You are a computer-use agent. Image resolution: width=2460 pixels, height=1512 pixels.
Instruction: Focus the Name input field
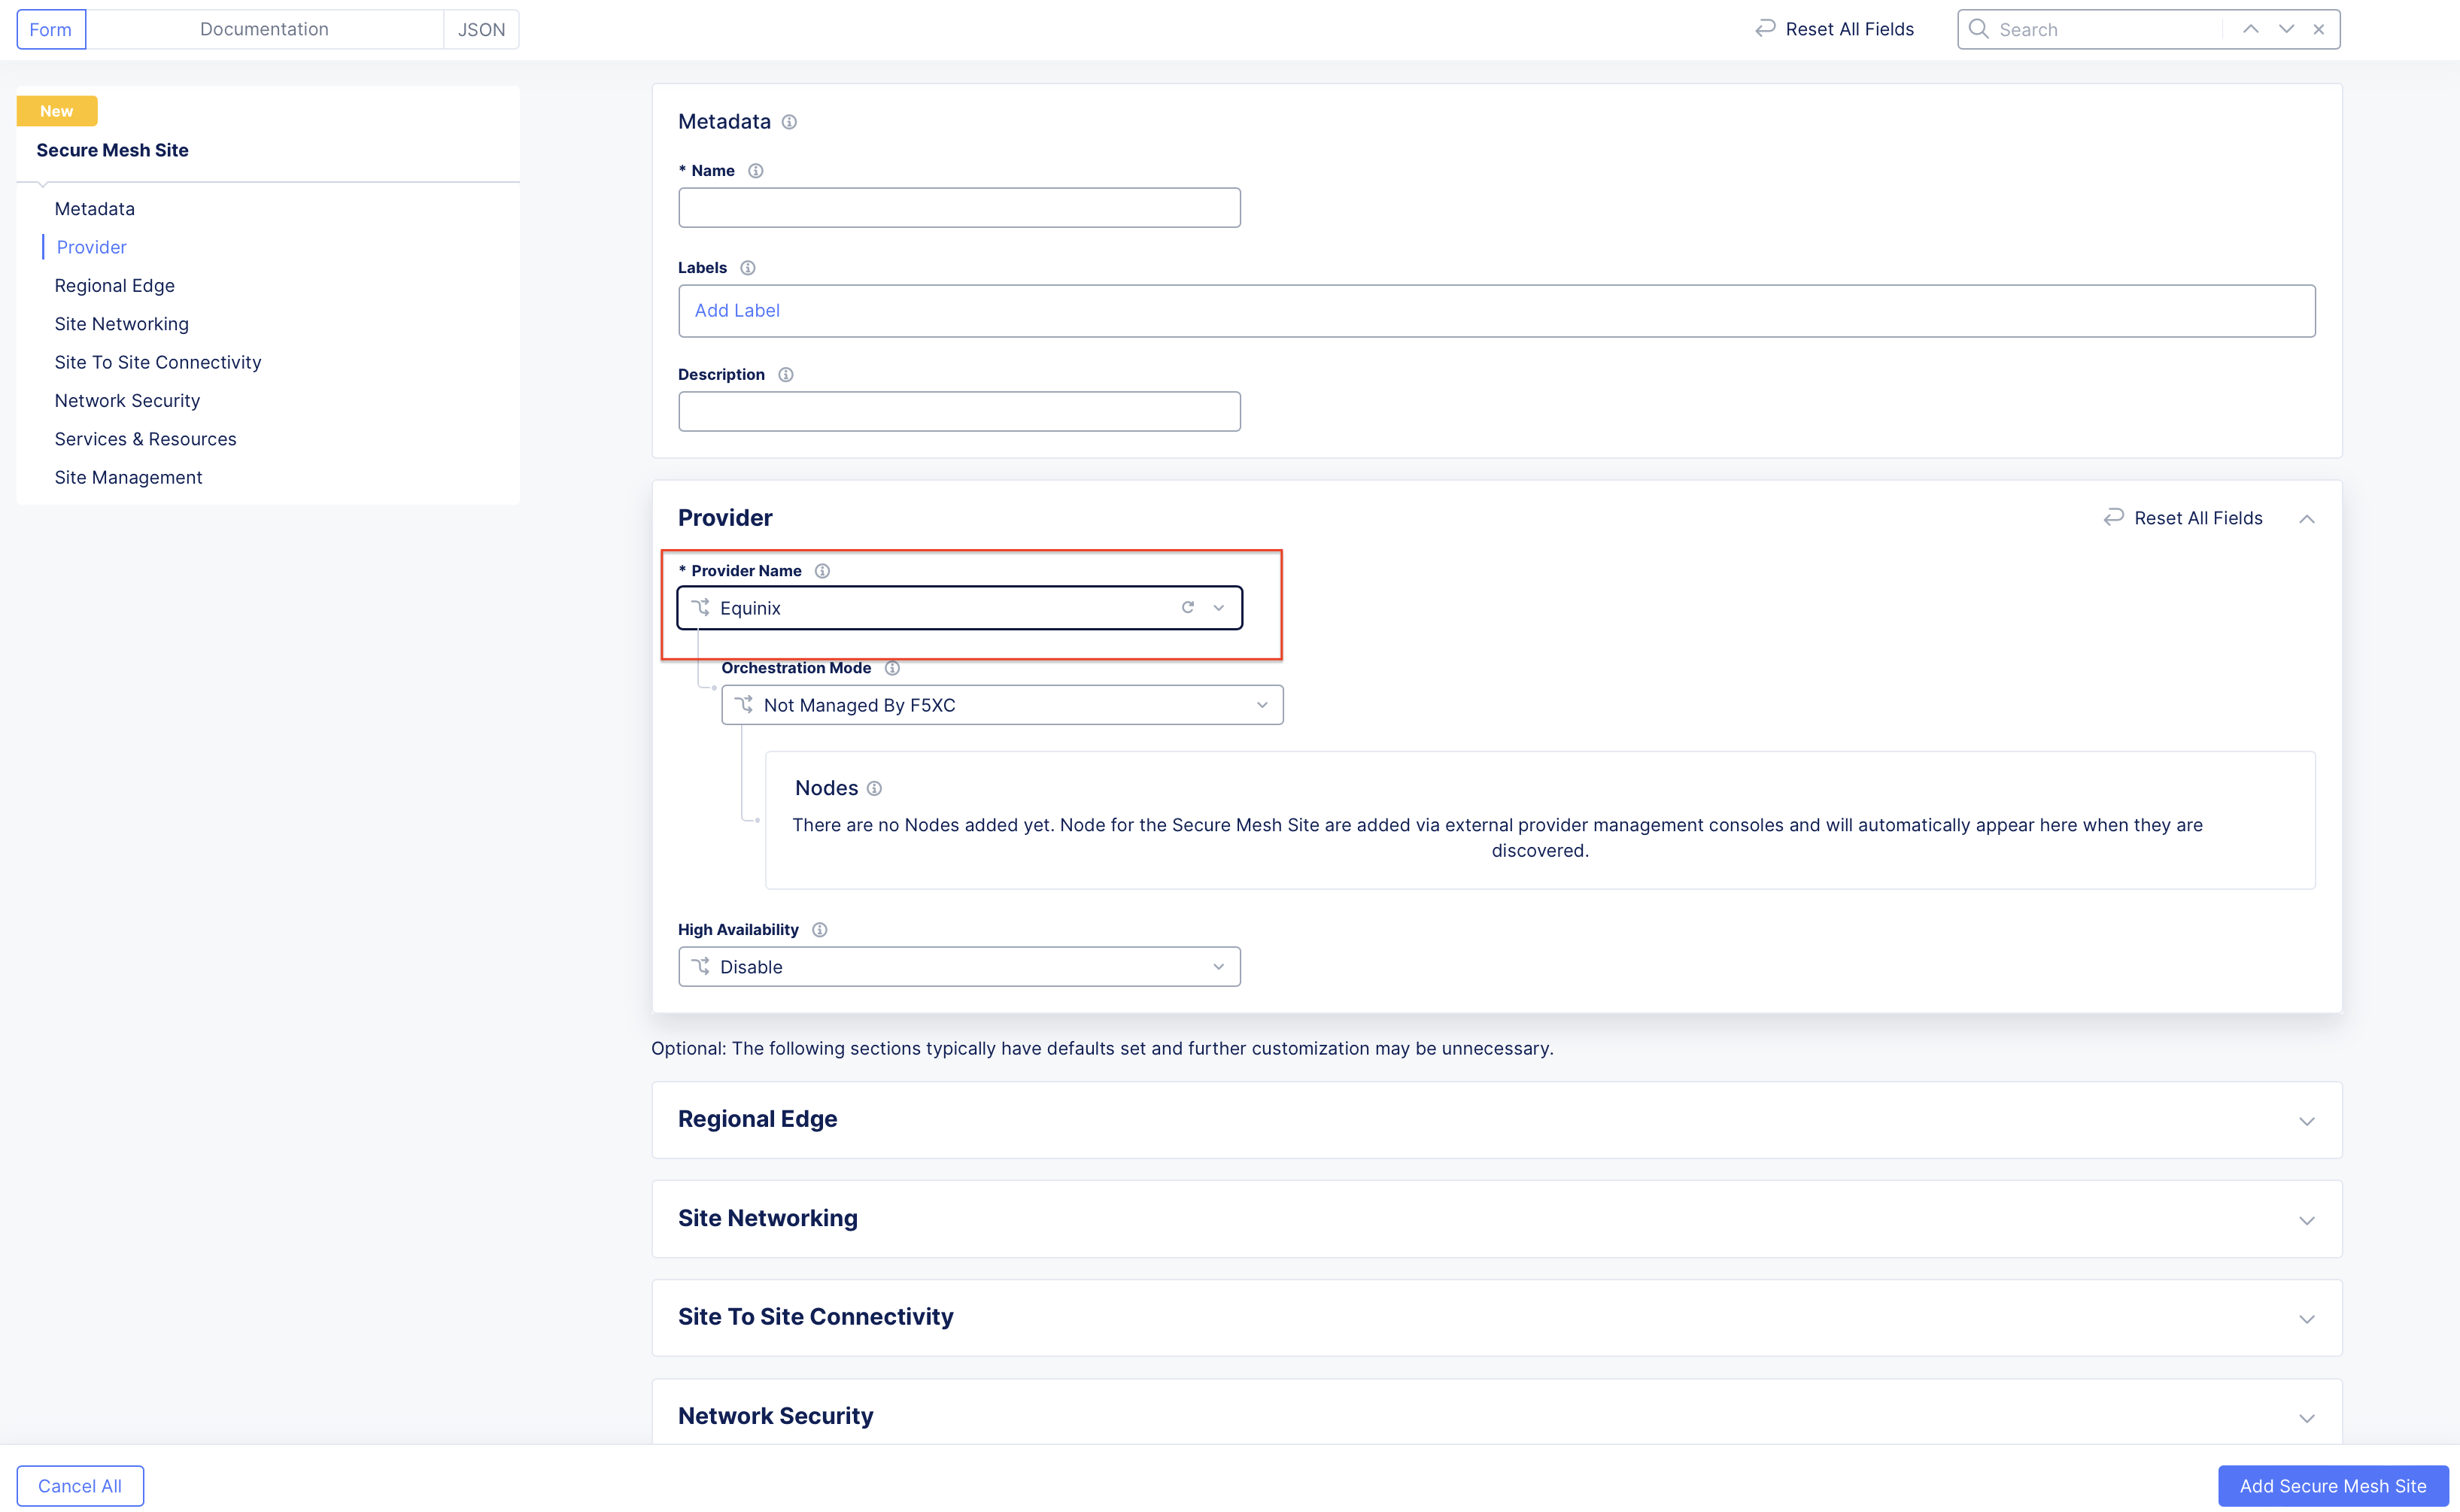pos(958,208)
